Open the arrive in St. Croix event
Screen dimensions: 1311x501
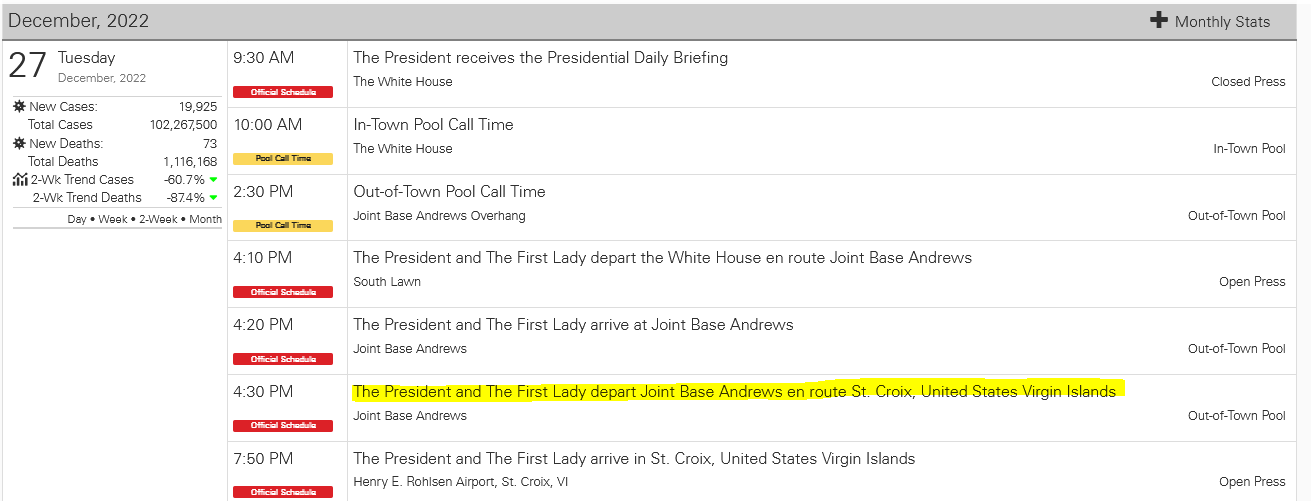(x=634, y=459)
